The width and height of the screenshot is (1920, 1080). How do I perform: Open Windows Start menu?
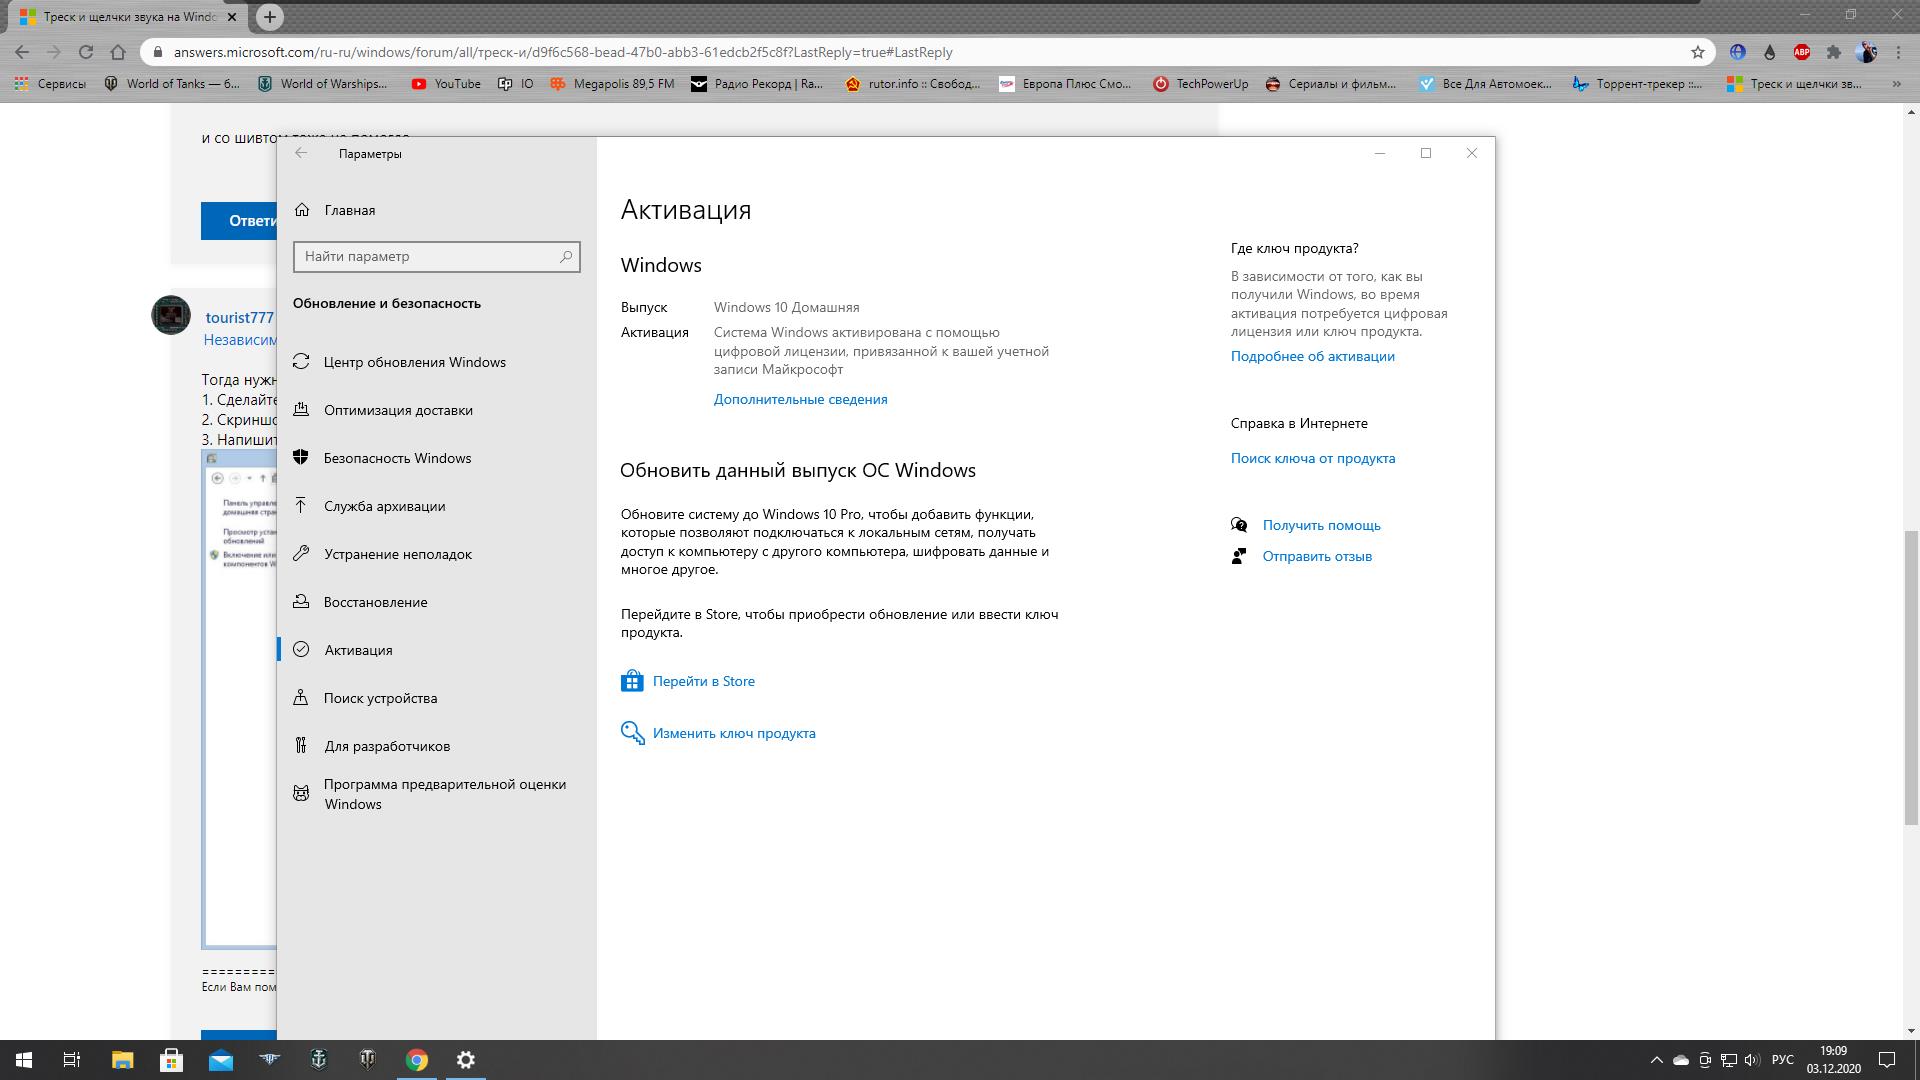24,1060
